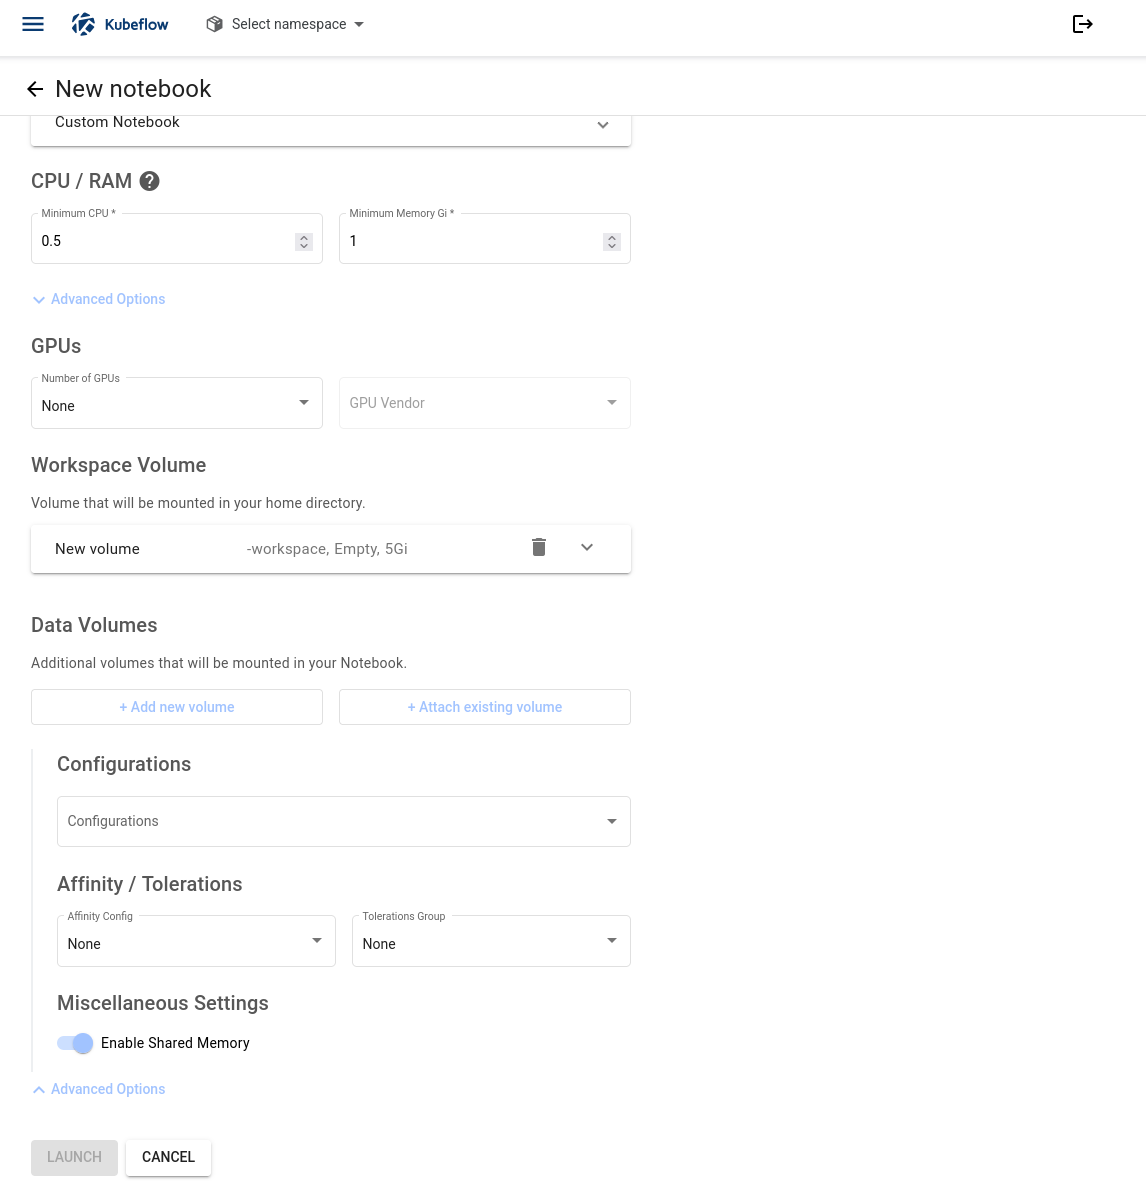Delete the new workspace volume
Screen dimensions: 1146x1181
point(538,548)
